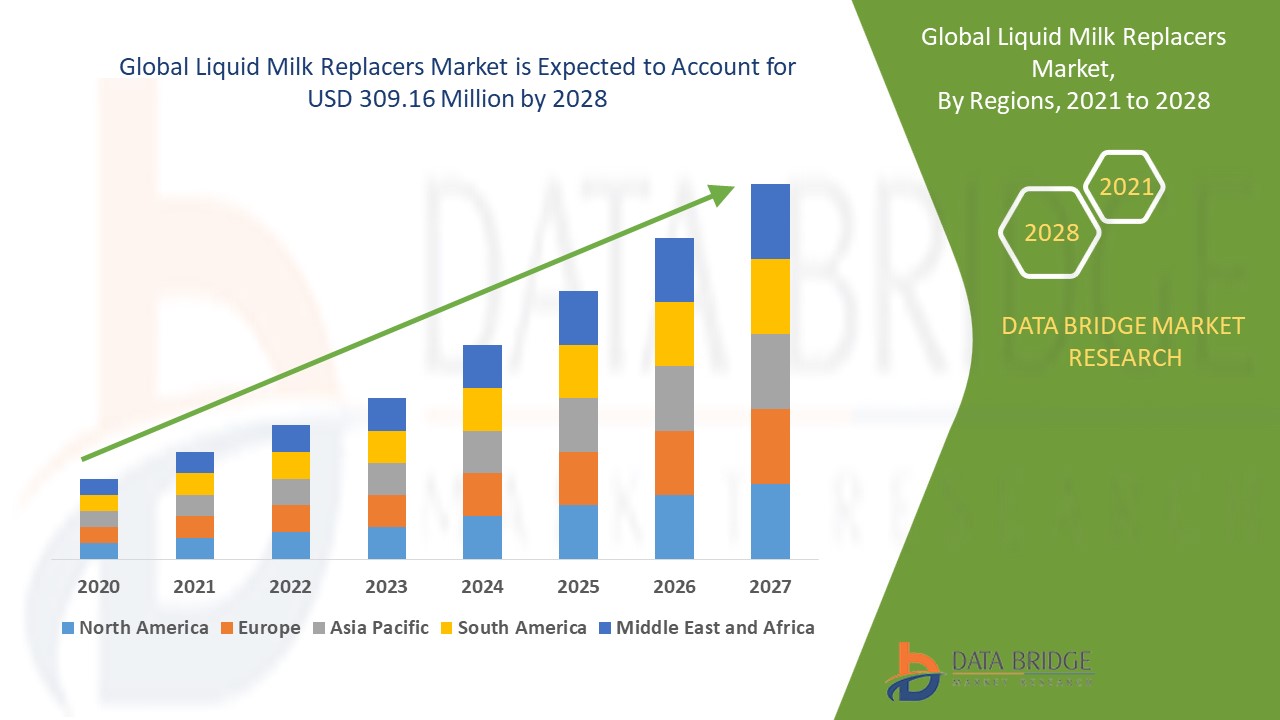Click the 2024 year axis label

pos(482,587)
